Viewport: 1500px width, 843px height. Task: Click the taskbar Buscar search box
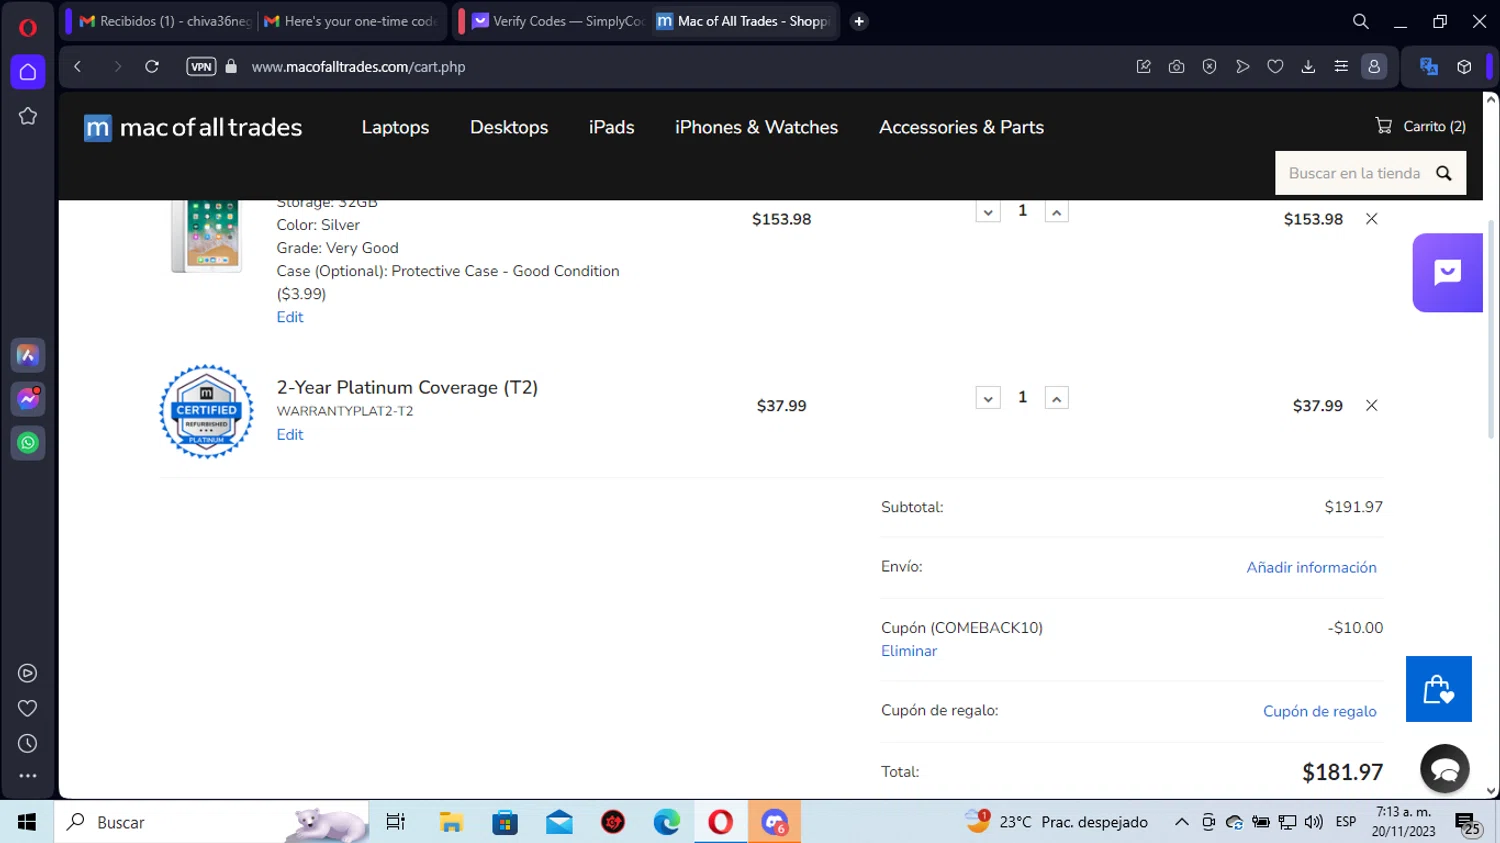212,822
